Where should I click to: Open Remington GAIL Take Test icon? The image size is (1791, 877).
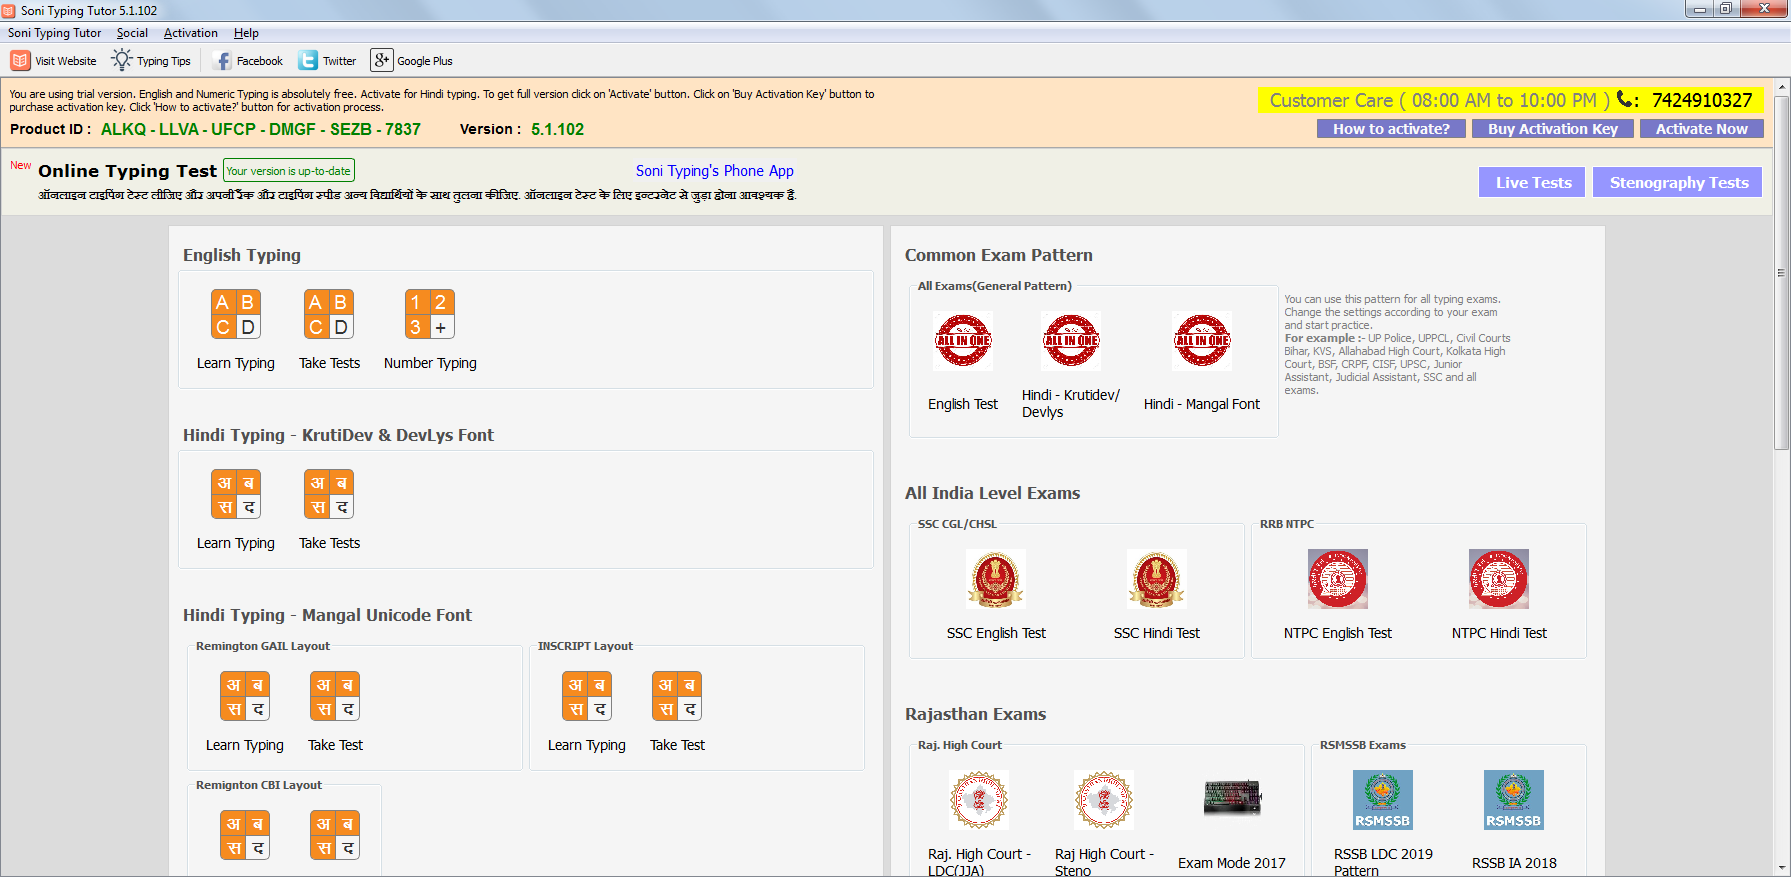pyautogui.click(x=335, y=696)
